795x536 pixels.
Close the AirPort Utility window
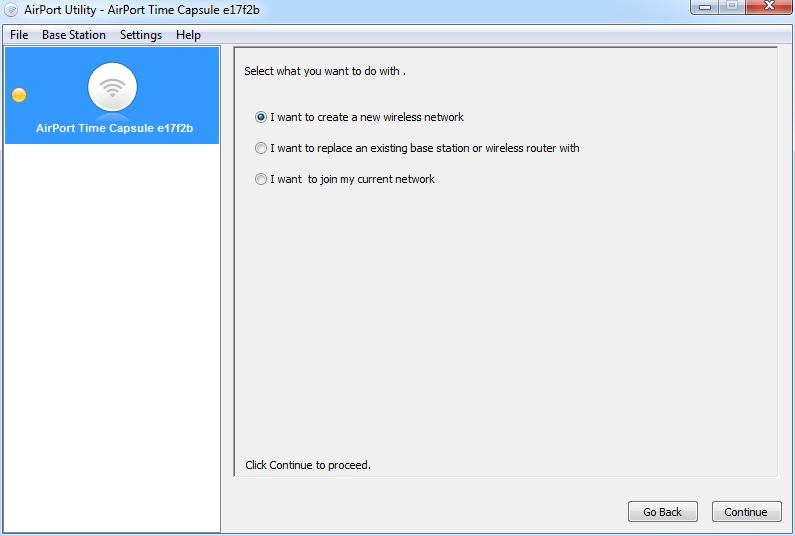pyautogui.click(x=769, y=6)
